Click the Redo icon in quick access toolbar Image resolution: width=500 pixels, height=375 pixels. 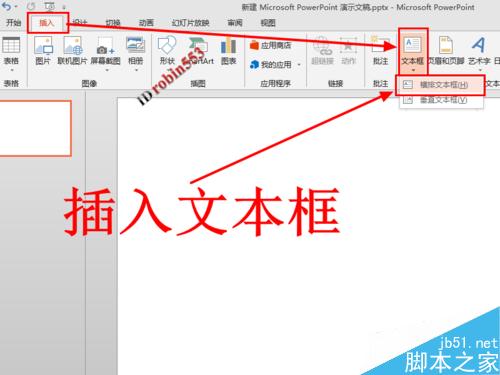[x=31, y=6]
